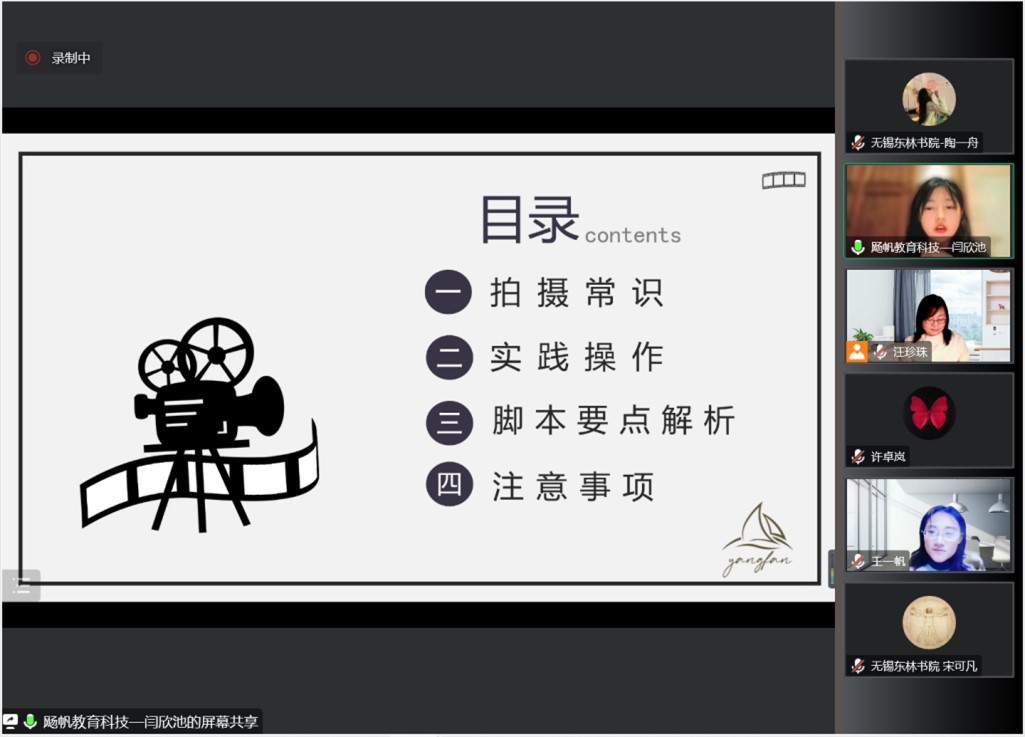The image size is (1025, 737).
Task: Click muted mic icon beside 无锡东林书院 宋可凡
Action: click(x=858, y=666)
